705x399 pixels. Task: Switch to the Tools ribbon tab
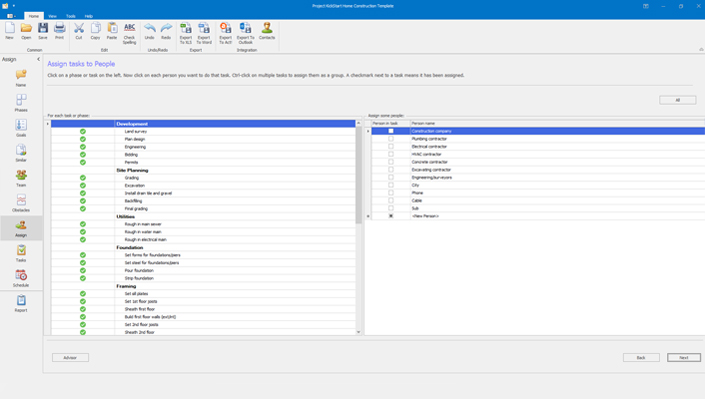pos(71,16)
